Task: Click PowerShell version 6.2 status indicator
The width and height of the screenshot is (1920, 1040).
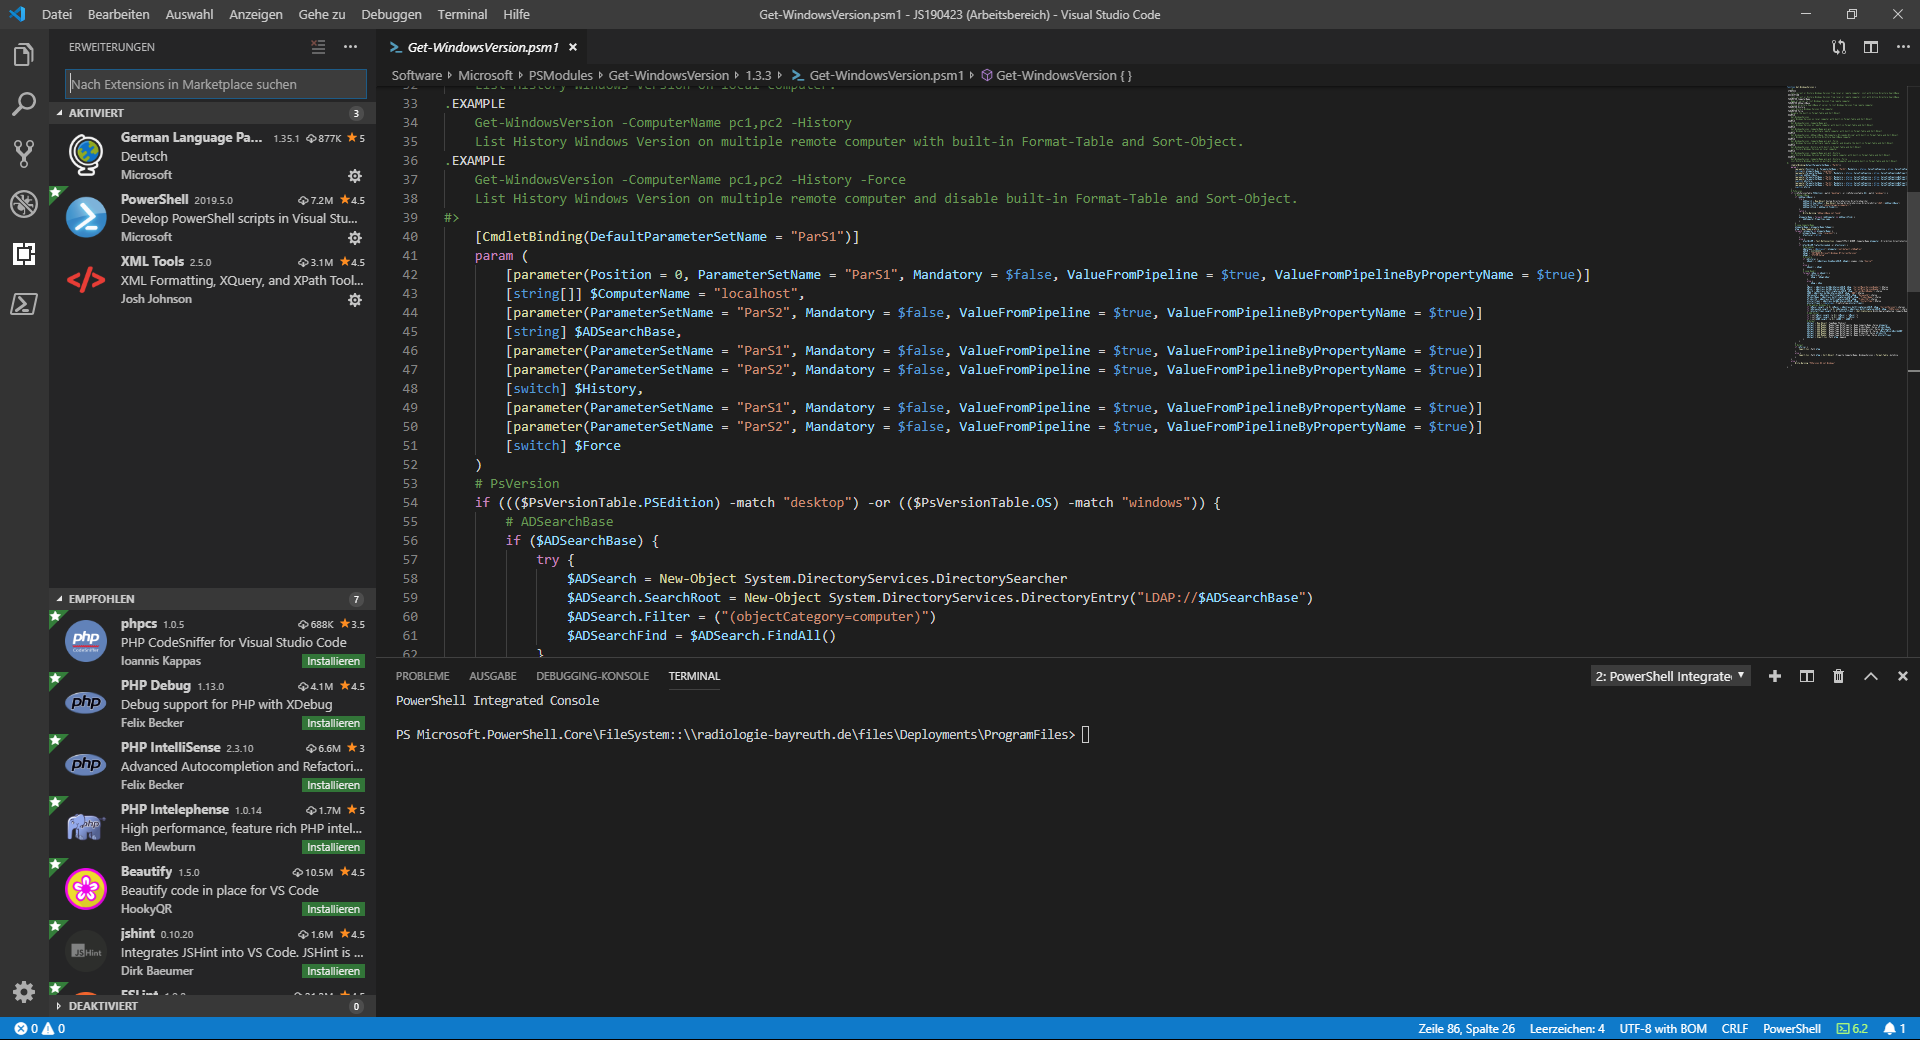Action: [x=1852, y=1028]
